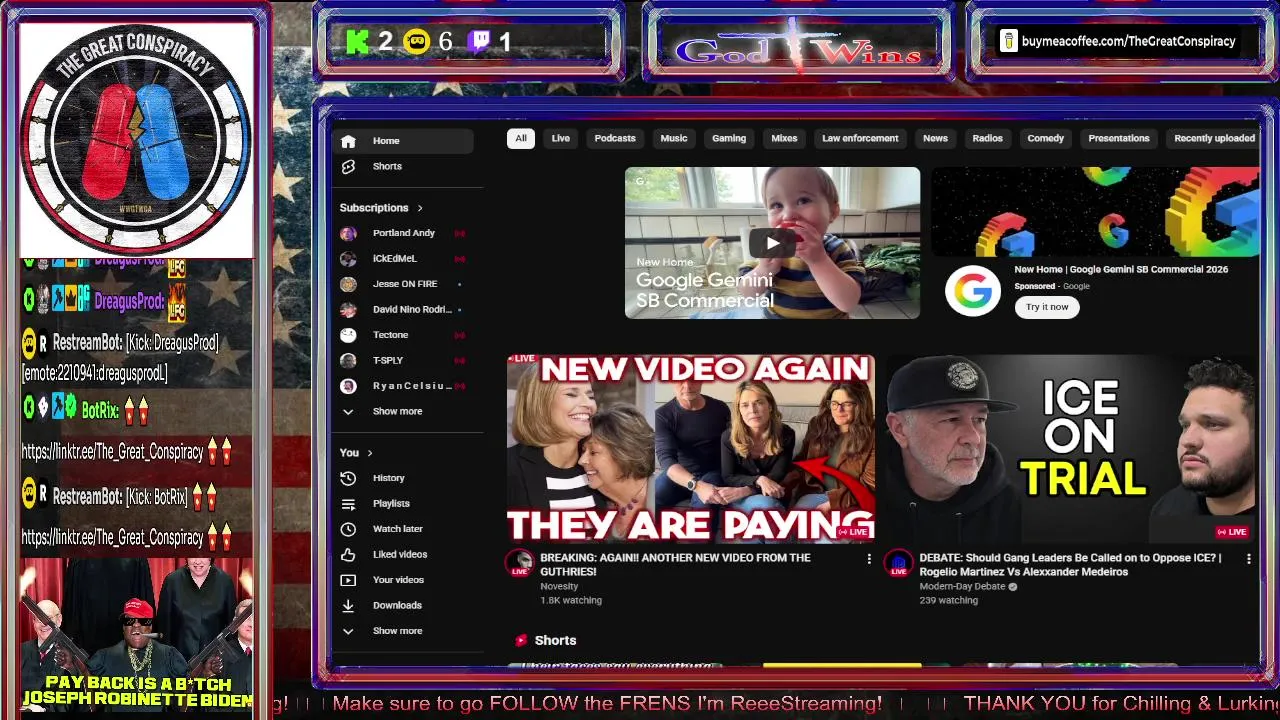
Task: Show more subscriptions under RyanCelsius
Action: [x=397, y=411]
